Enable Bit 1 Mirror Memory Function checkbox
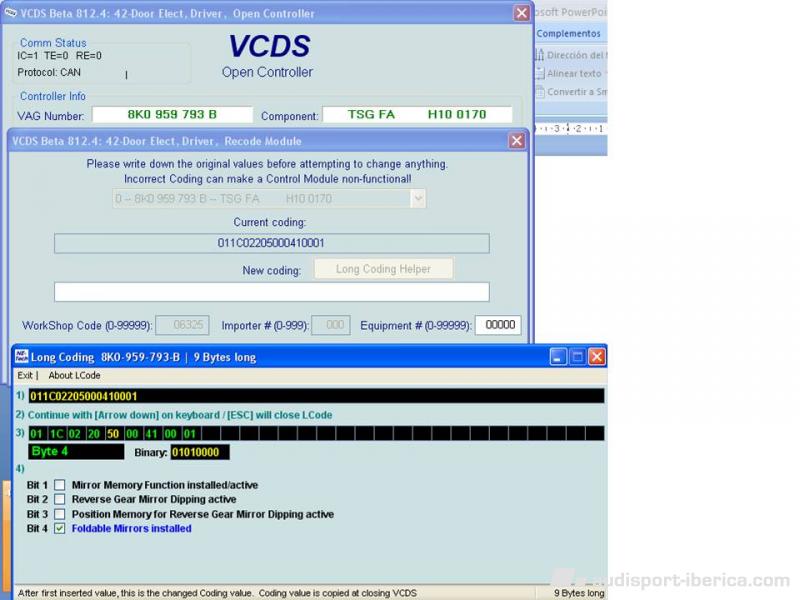 pos(60,485)
